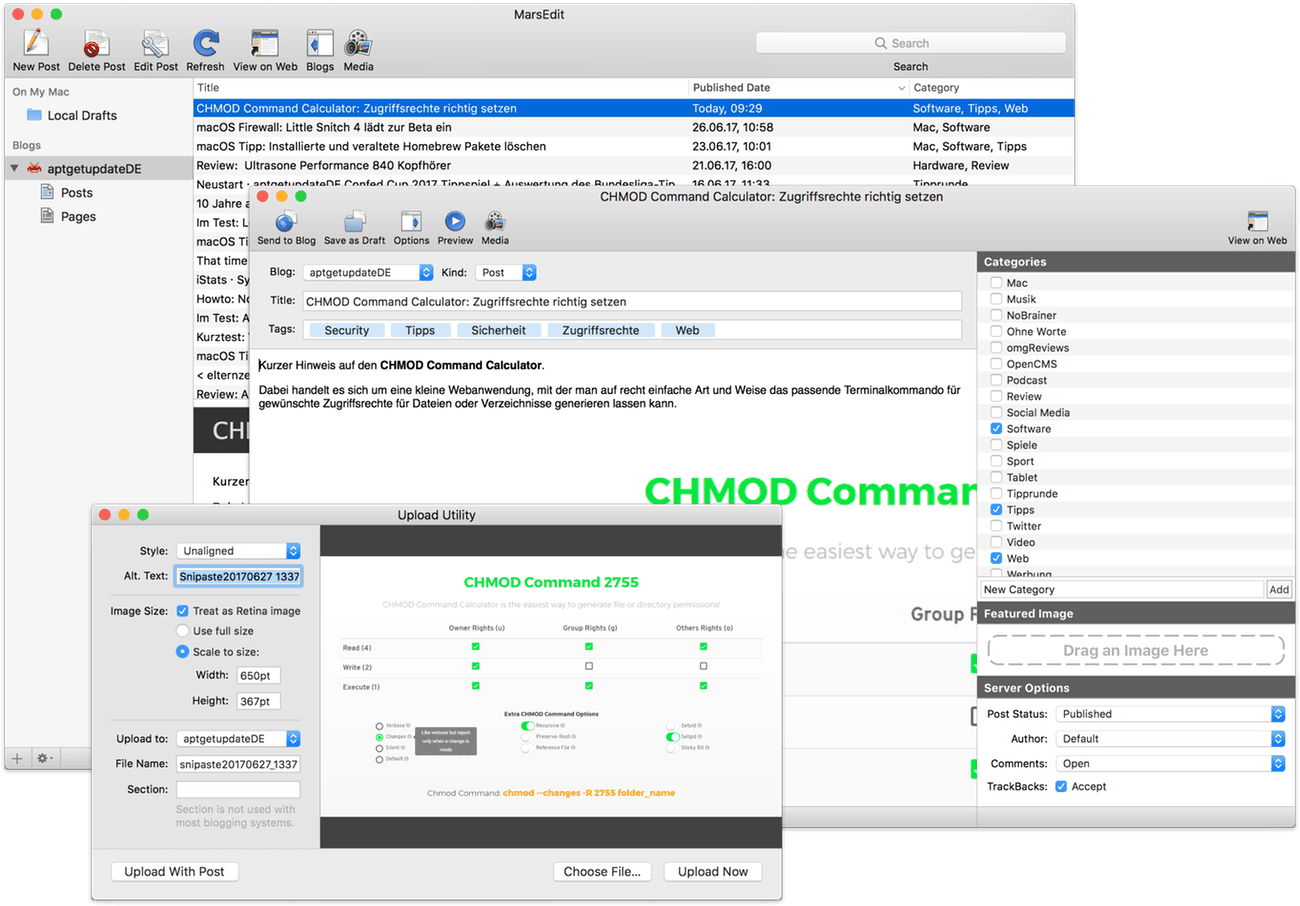
Task: Open Options in post editor toolbar
Action: pos(411,222)
